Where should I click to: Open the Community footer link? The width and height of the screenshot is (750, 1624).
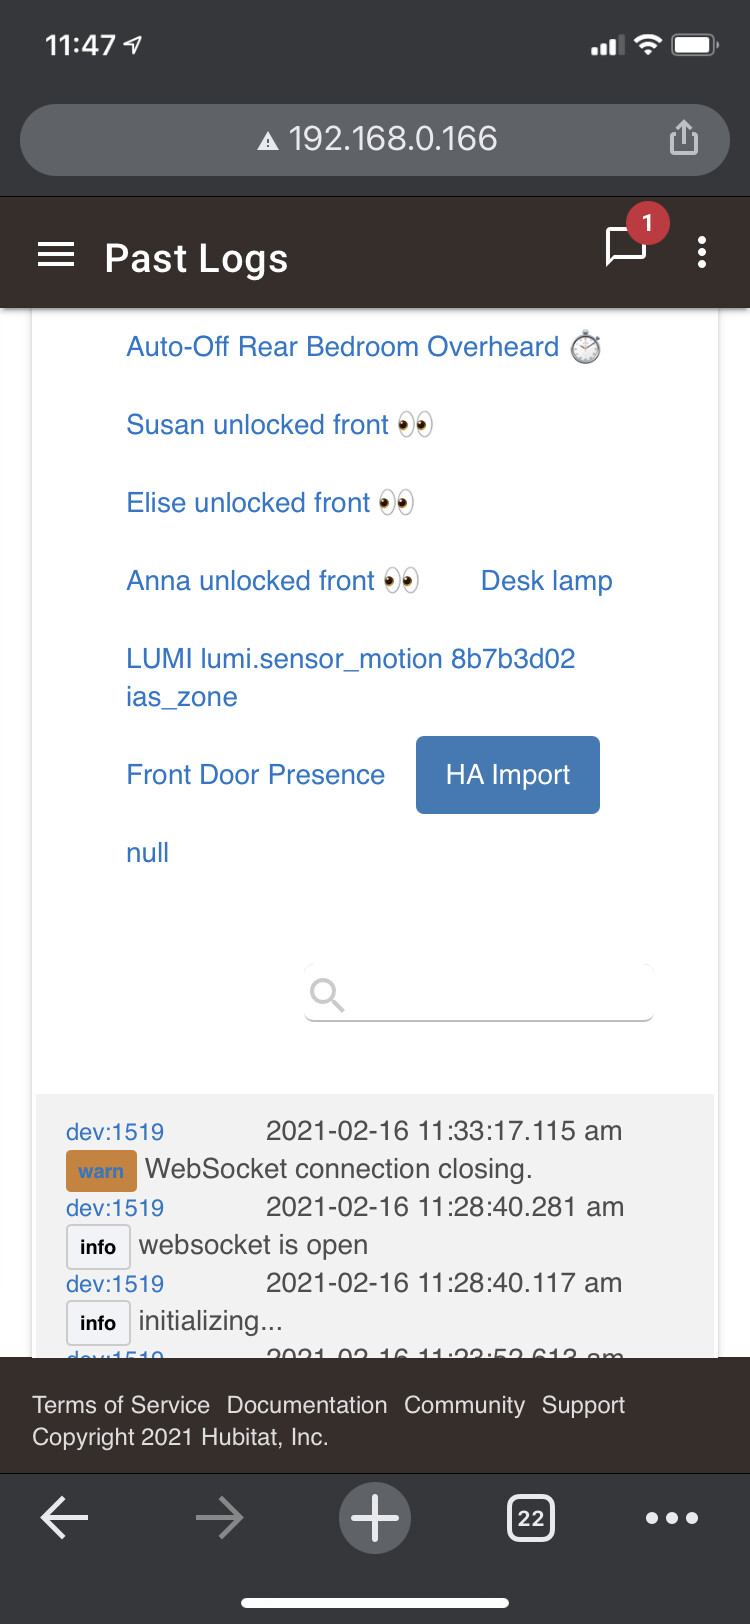click(464, 1405)
